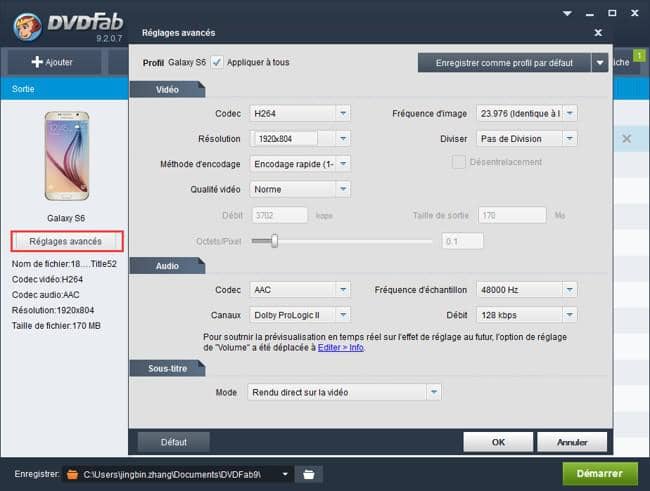
Task: Click the Annuler button
Action: [572, 442]
